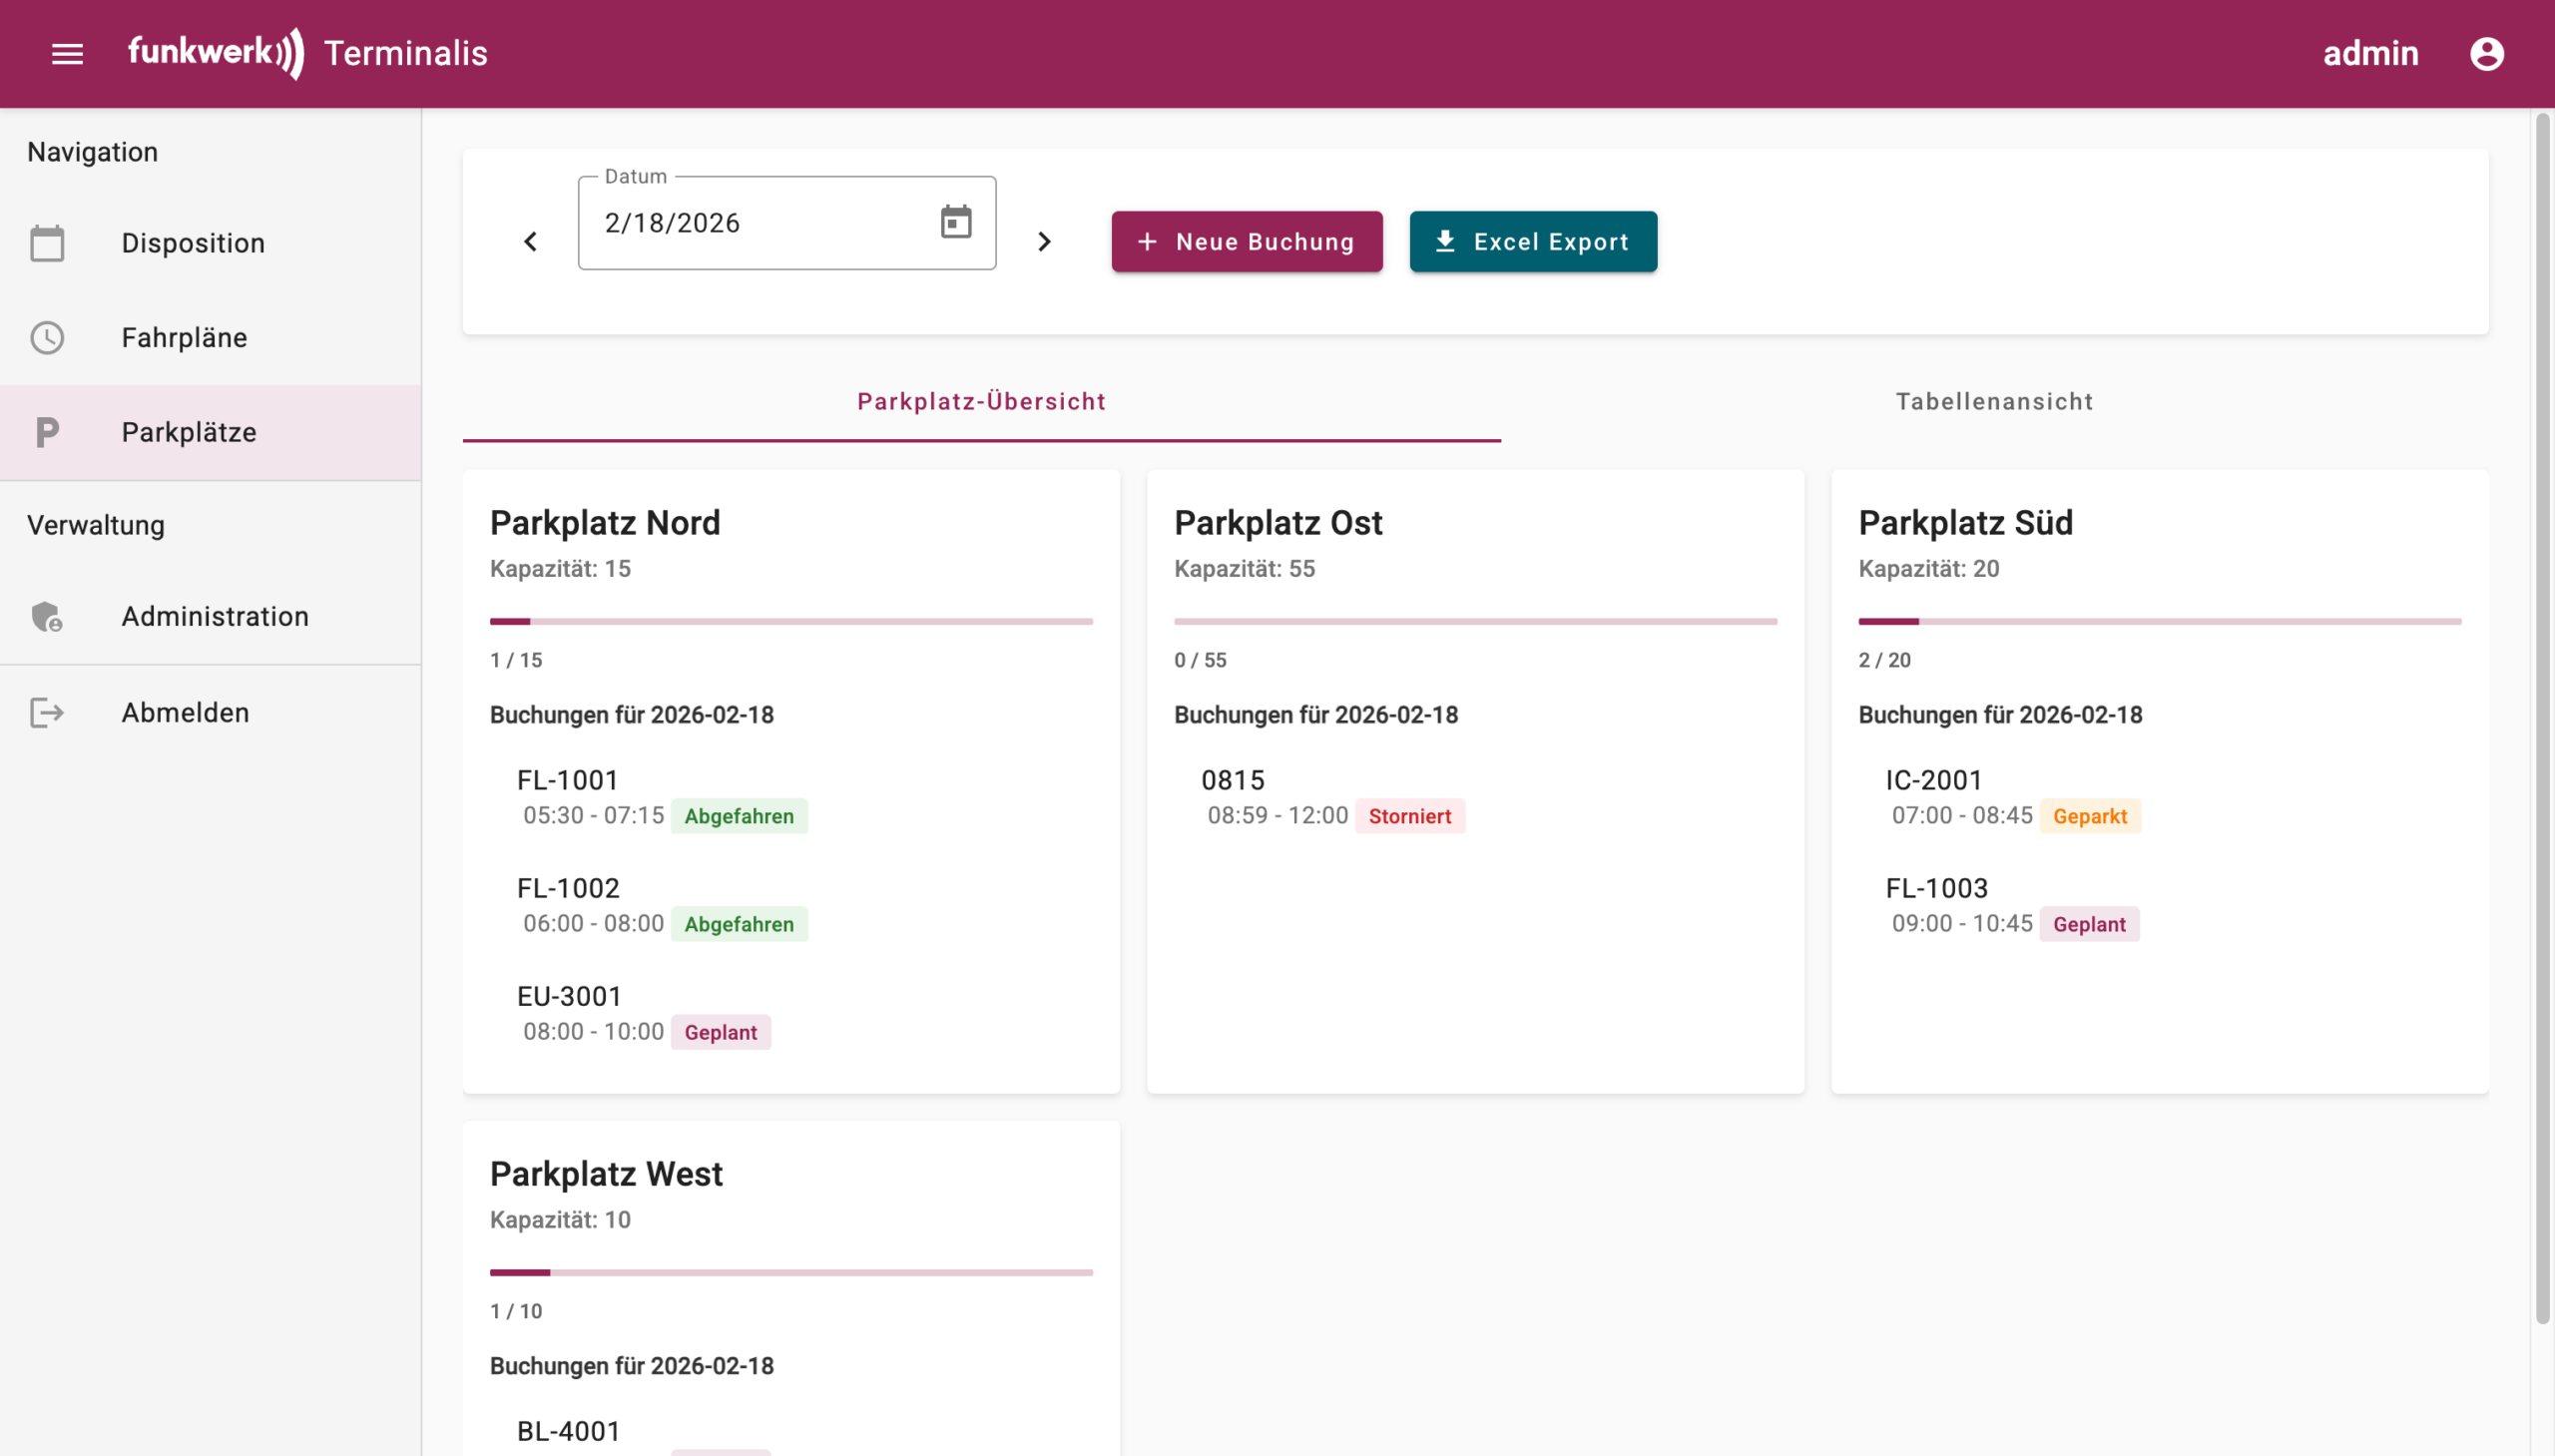Open booking FL-1001 in Parkplatz Nord
Image resolution: width=2555 pixels, height=1456 pixels.
[x=568, y=780]
